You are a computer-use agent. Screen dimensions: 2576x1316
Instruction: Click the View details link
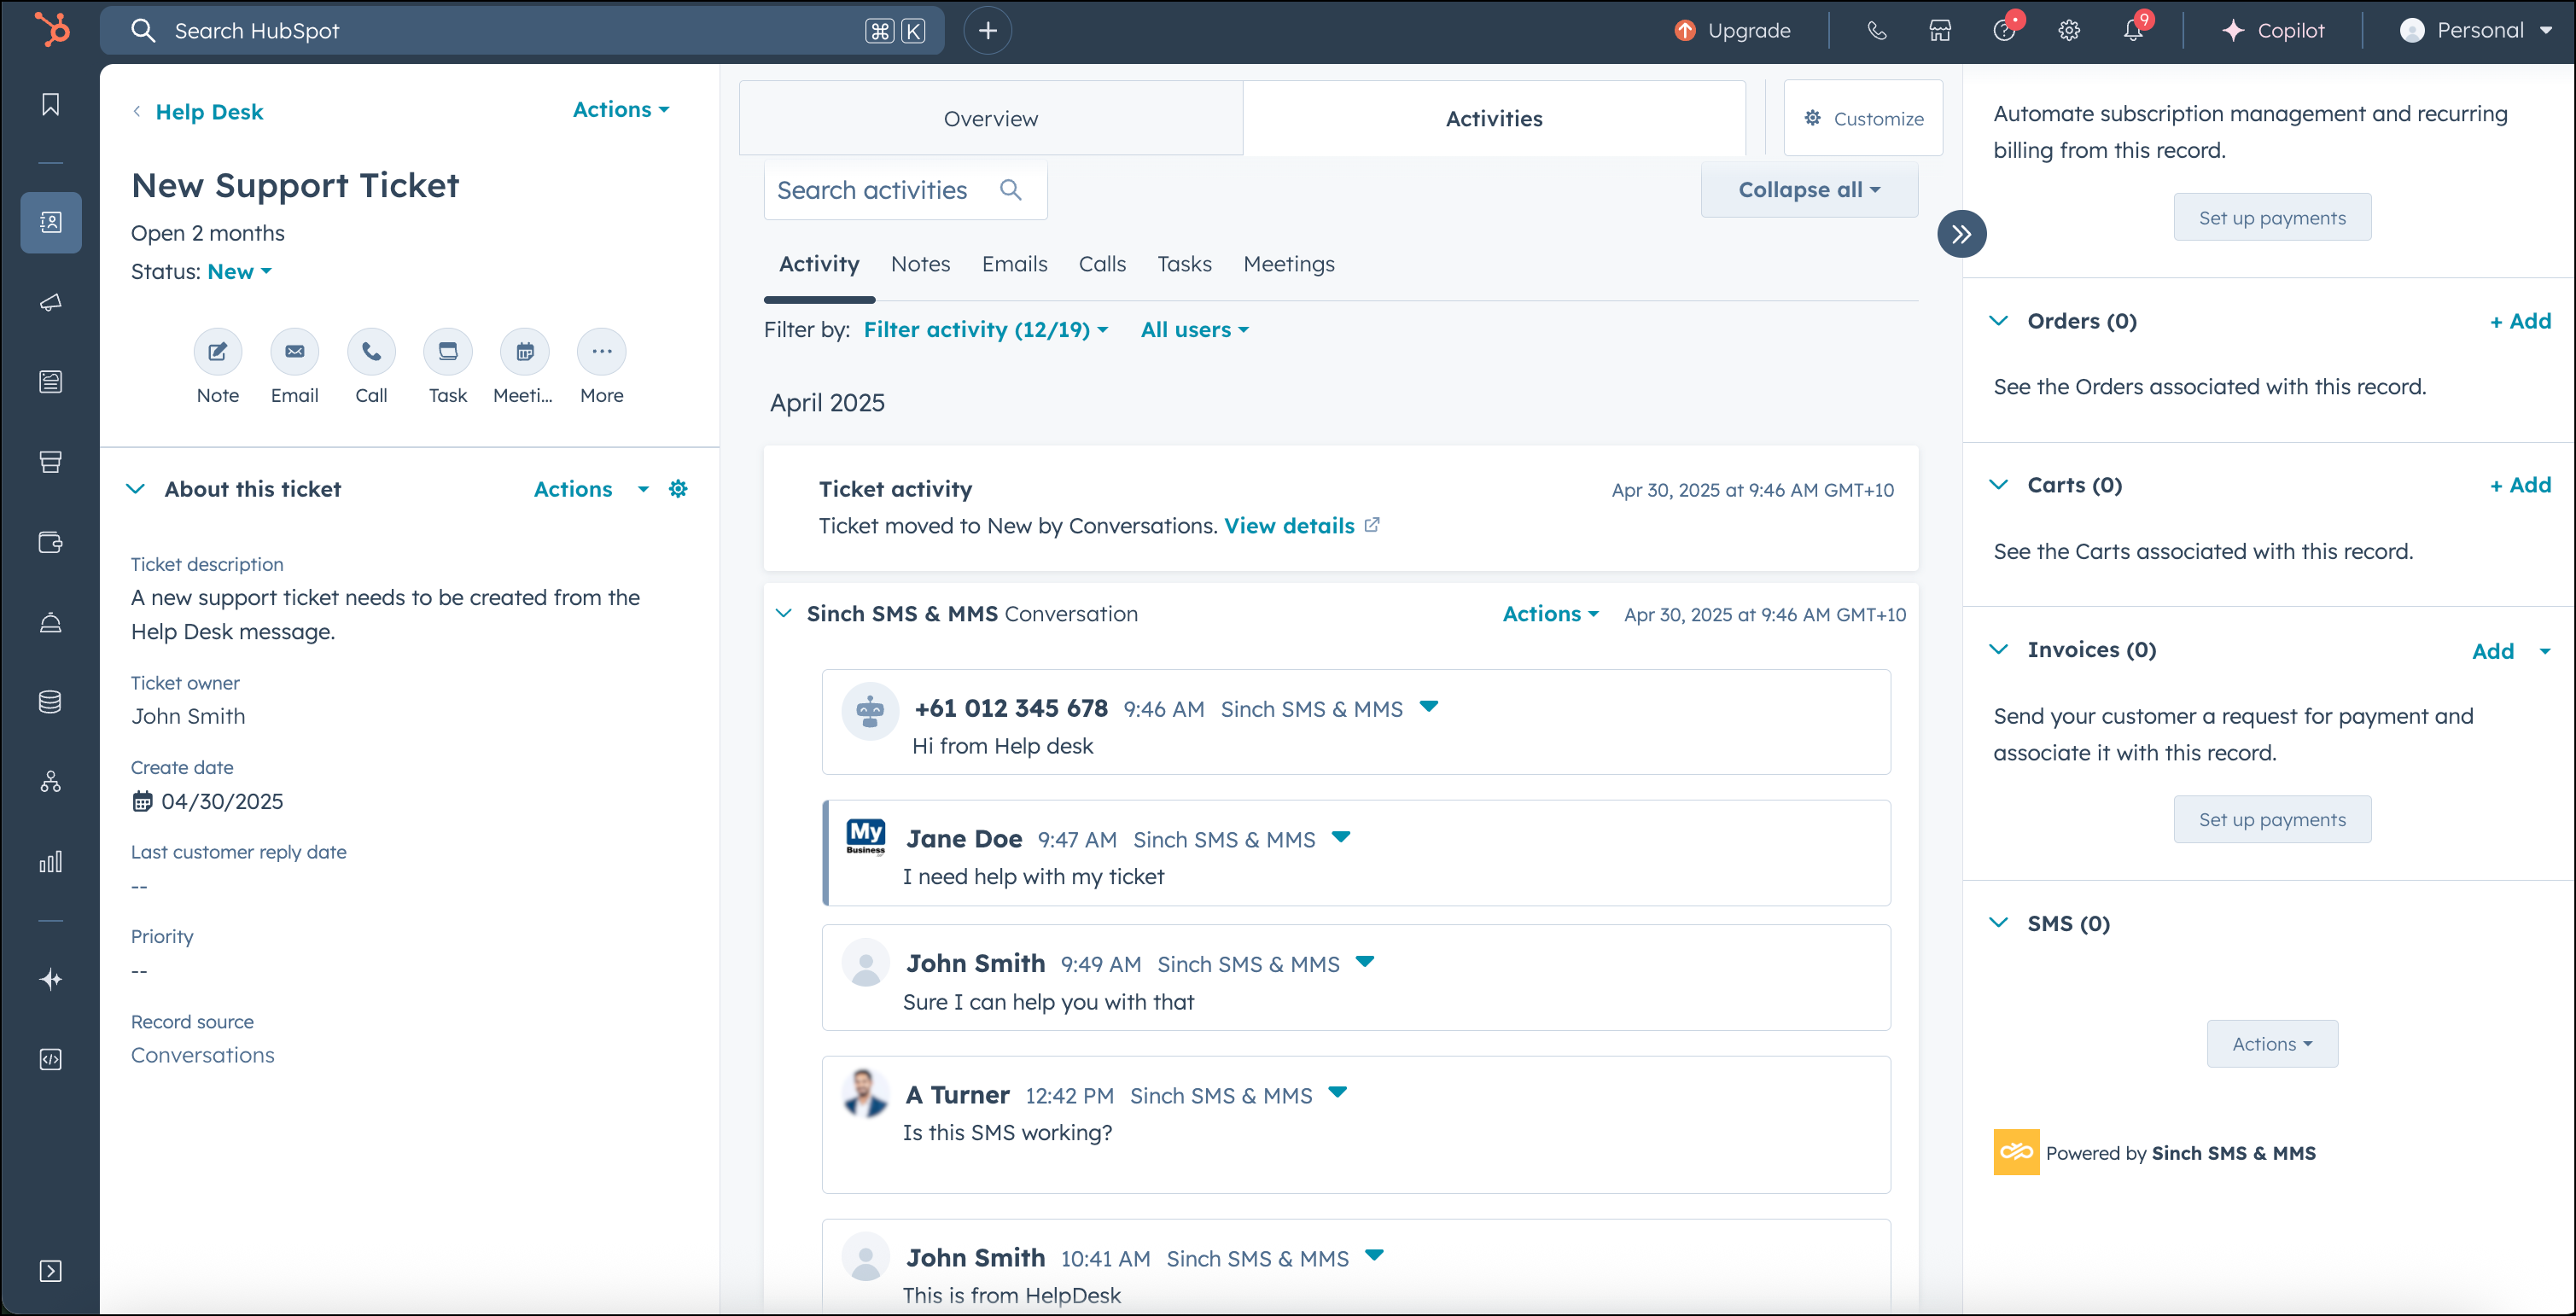point(1289,526)
